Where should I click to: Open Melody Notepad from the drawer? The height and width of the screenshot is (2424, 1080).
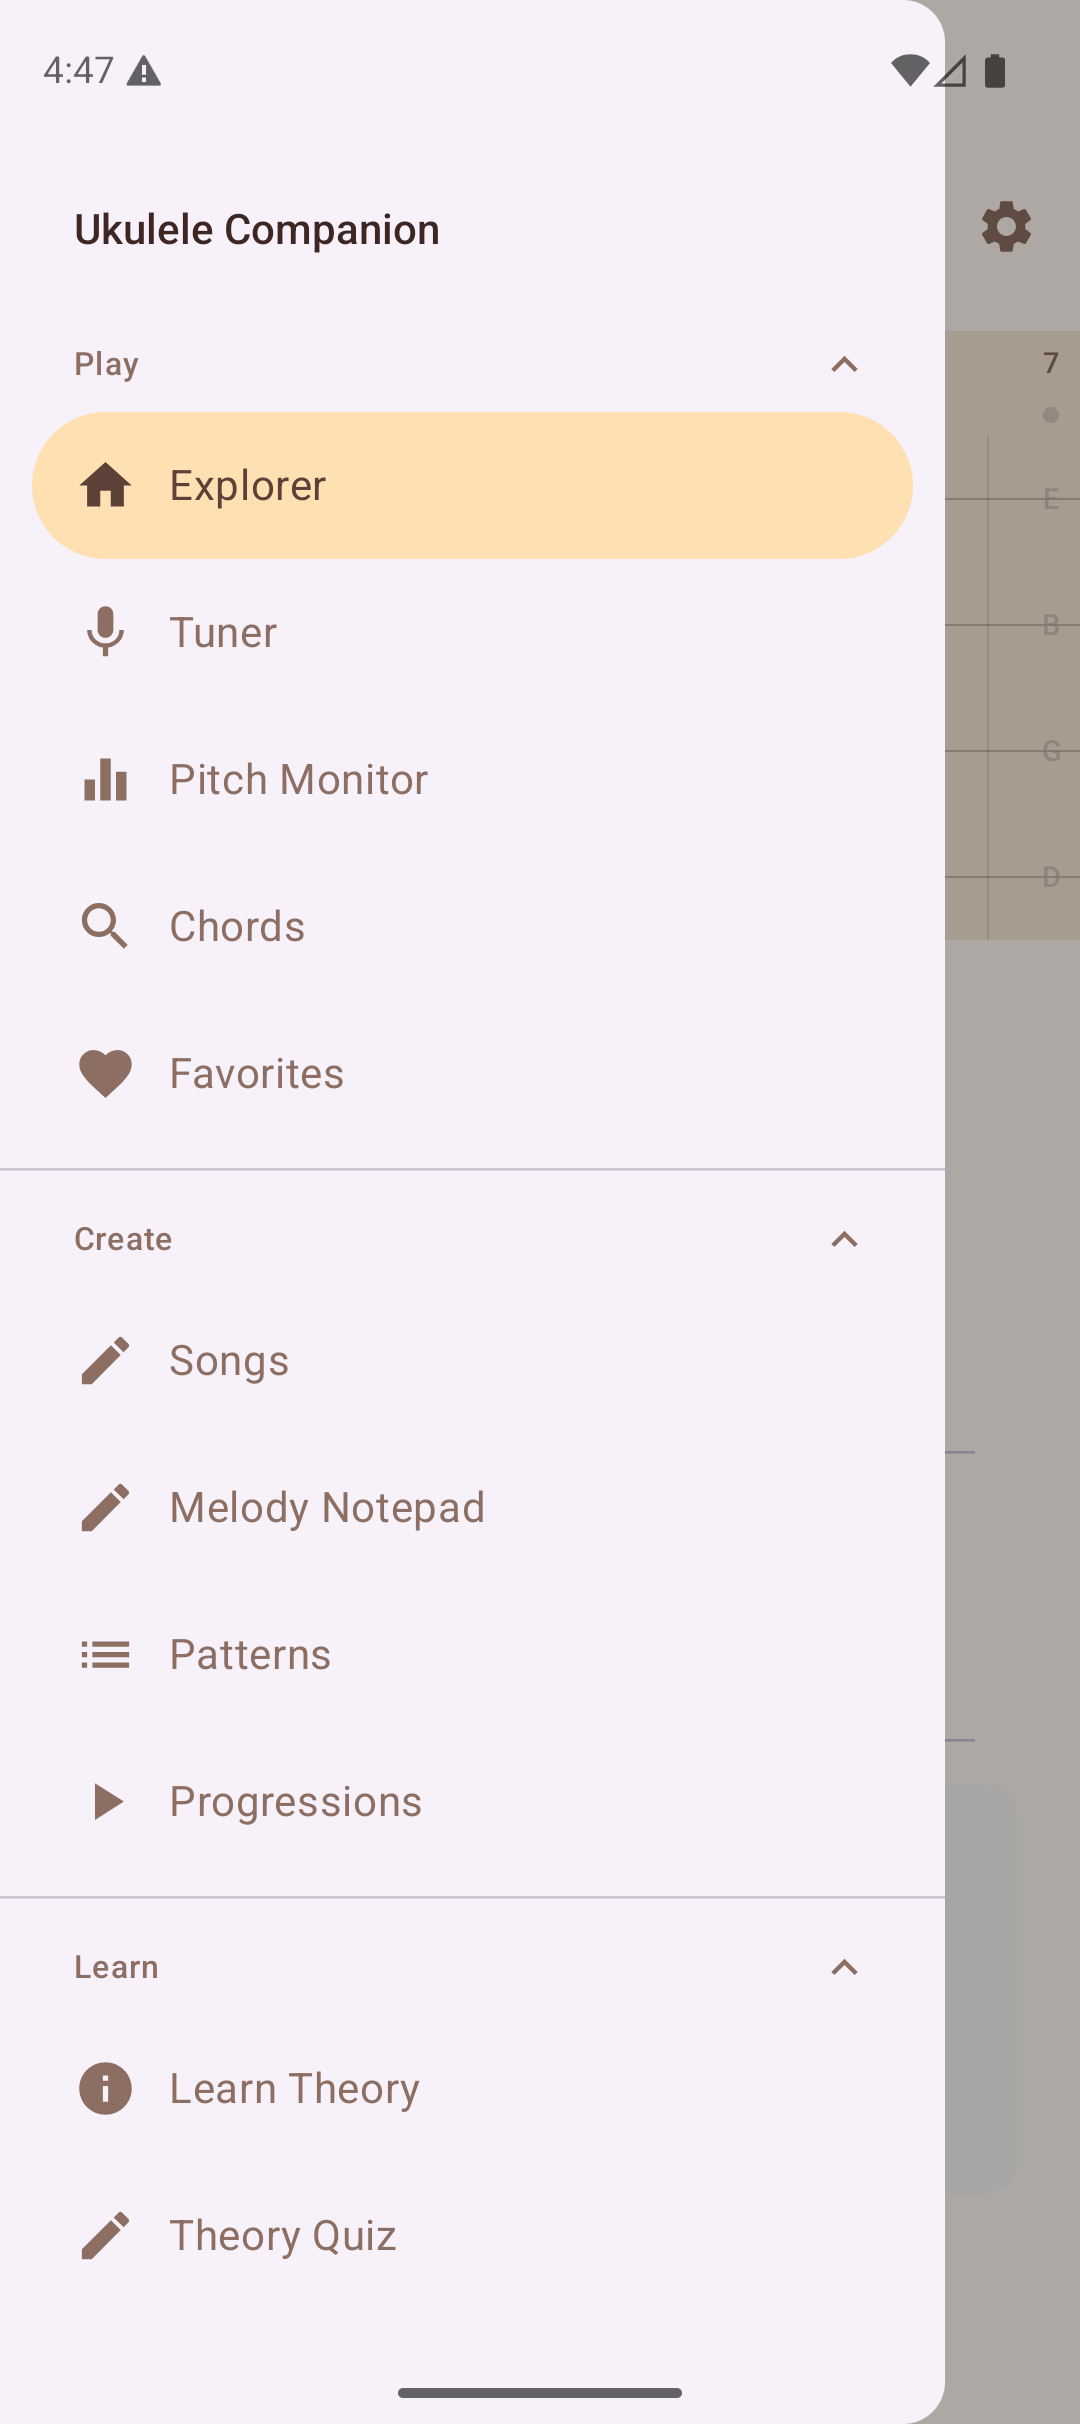326,1507
